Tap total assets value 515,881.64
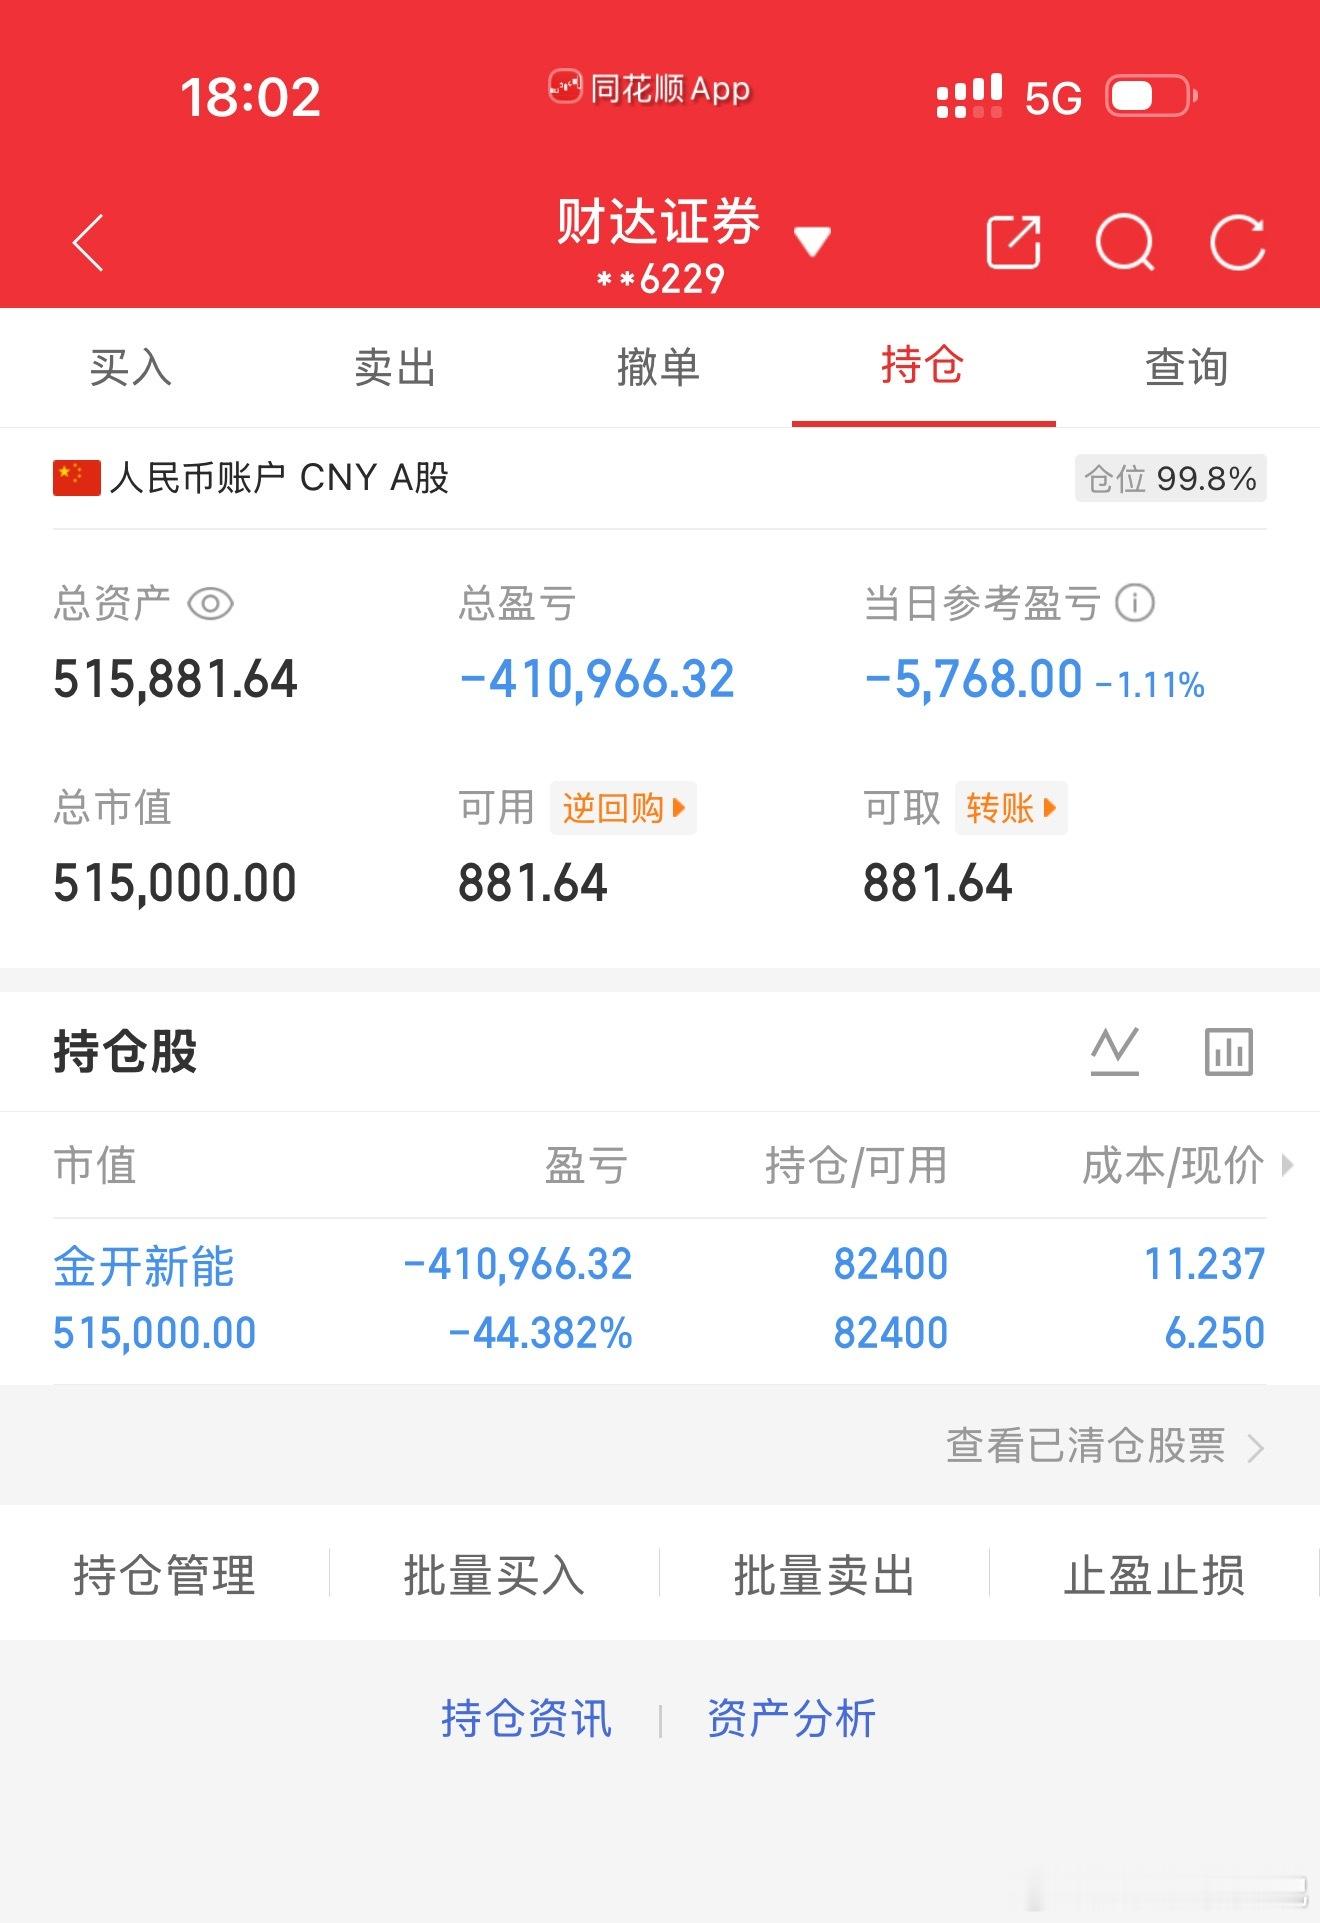This screenshot has height=1923, width=1320. pyautogui.click(x=175, y=680)
